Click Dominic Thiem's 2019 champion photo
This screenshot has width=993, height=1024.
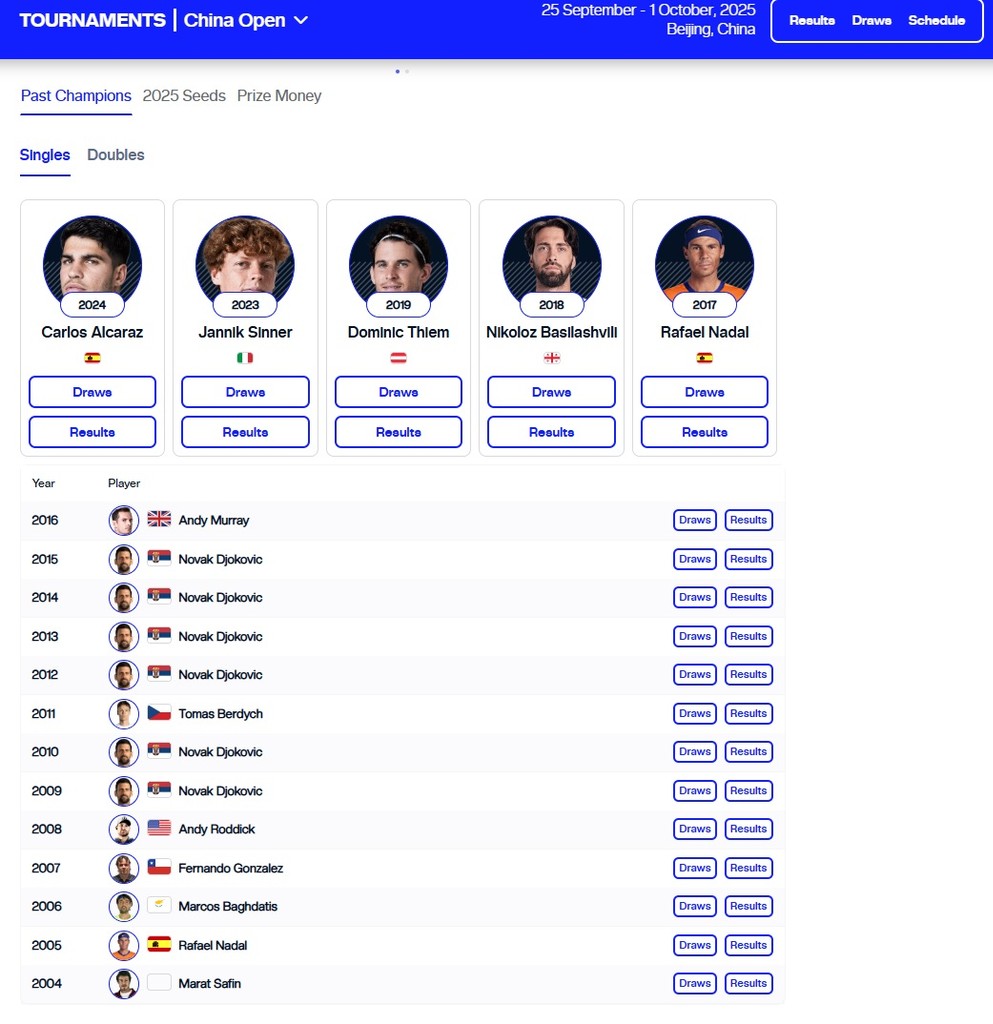point(398,263)
